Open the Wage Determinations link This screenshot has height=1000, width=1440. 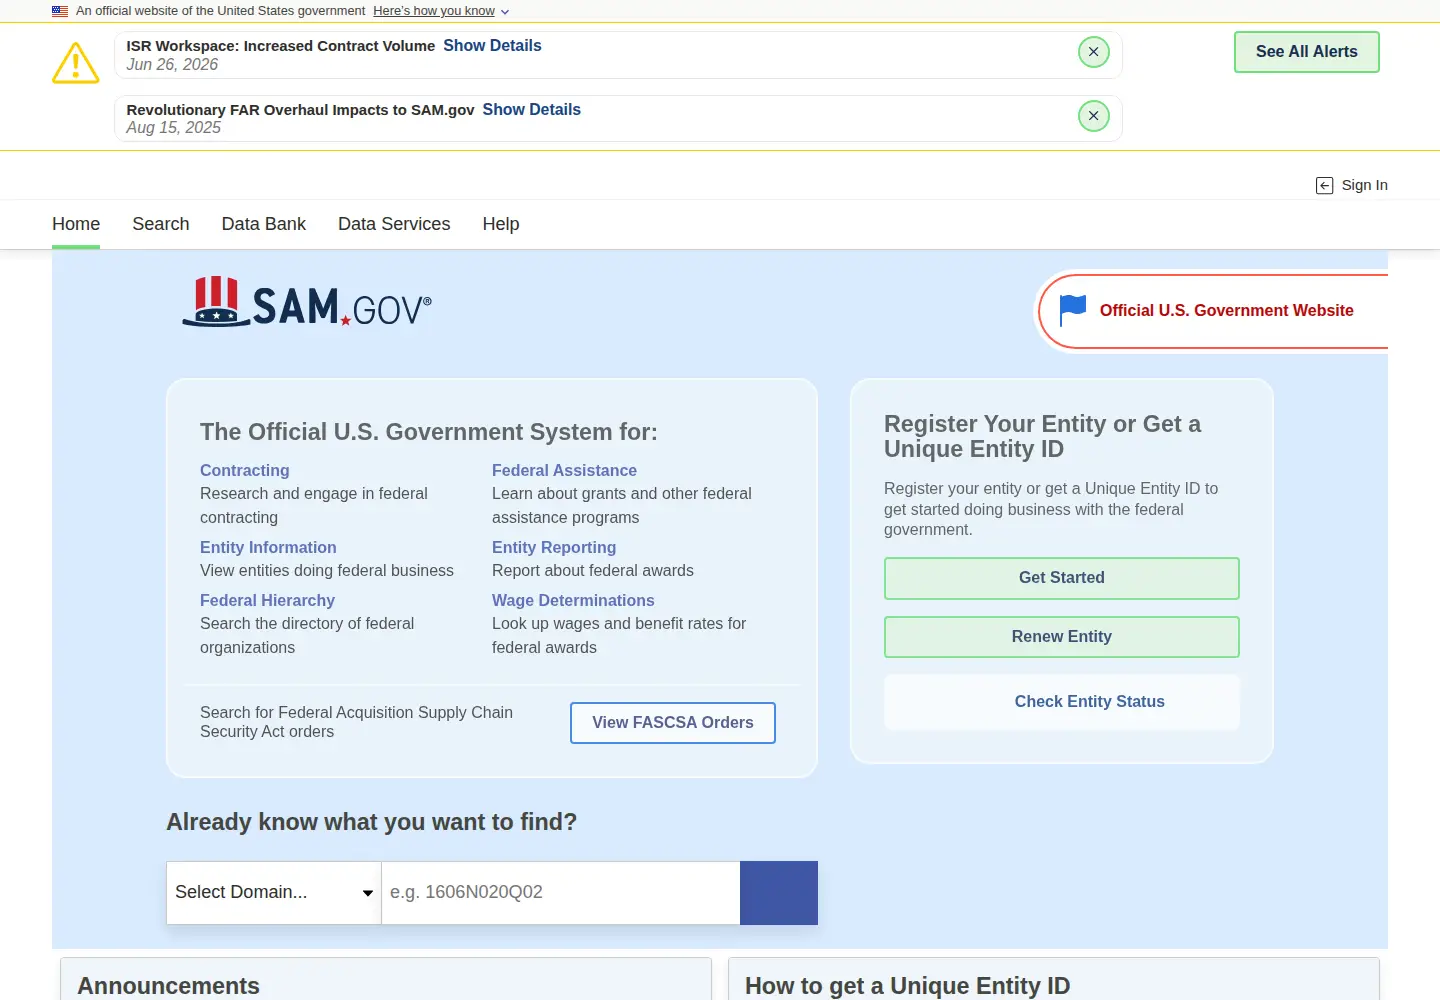(x=573, y=601)
